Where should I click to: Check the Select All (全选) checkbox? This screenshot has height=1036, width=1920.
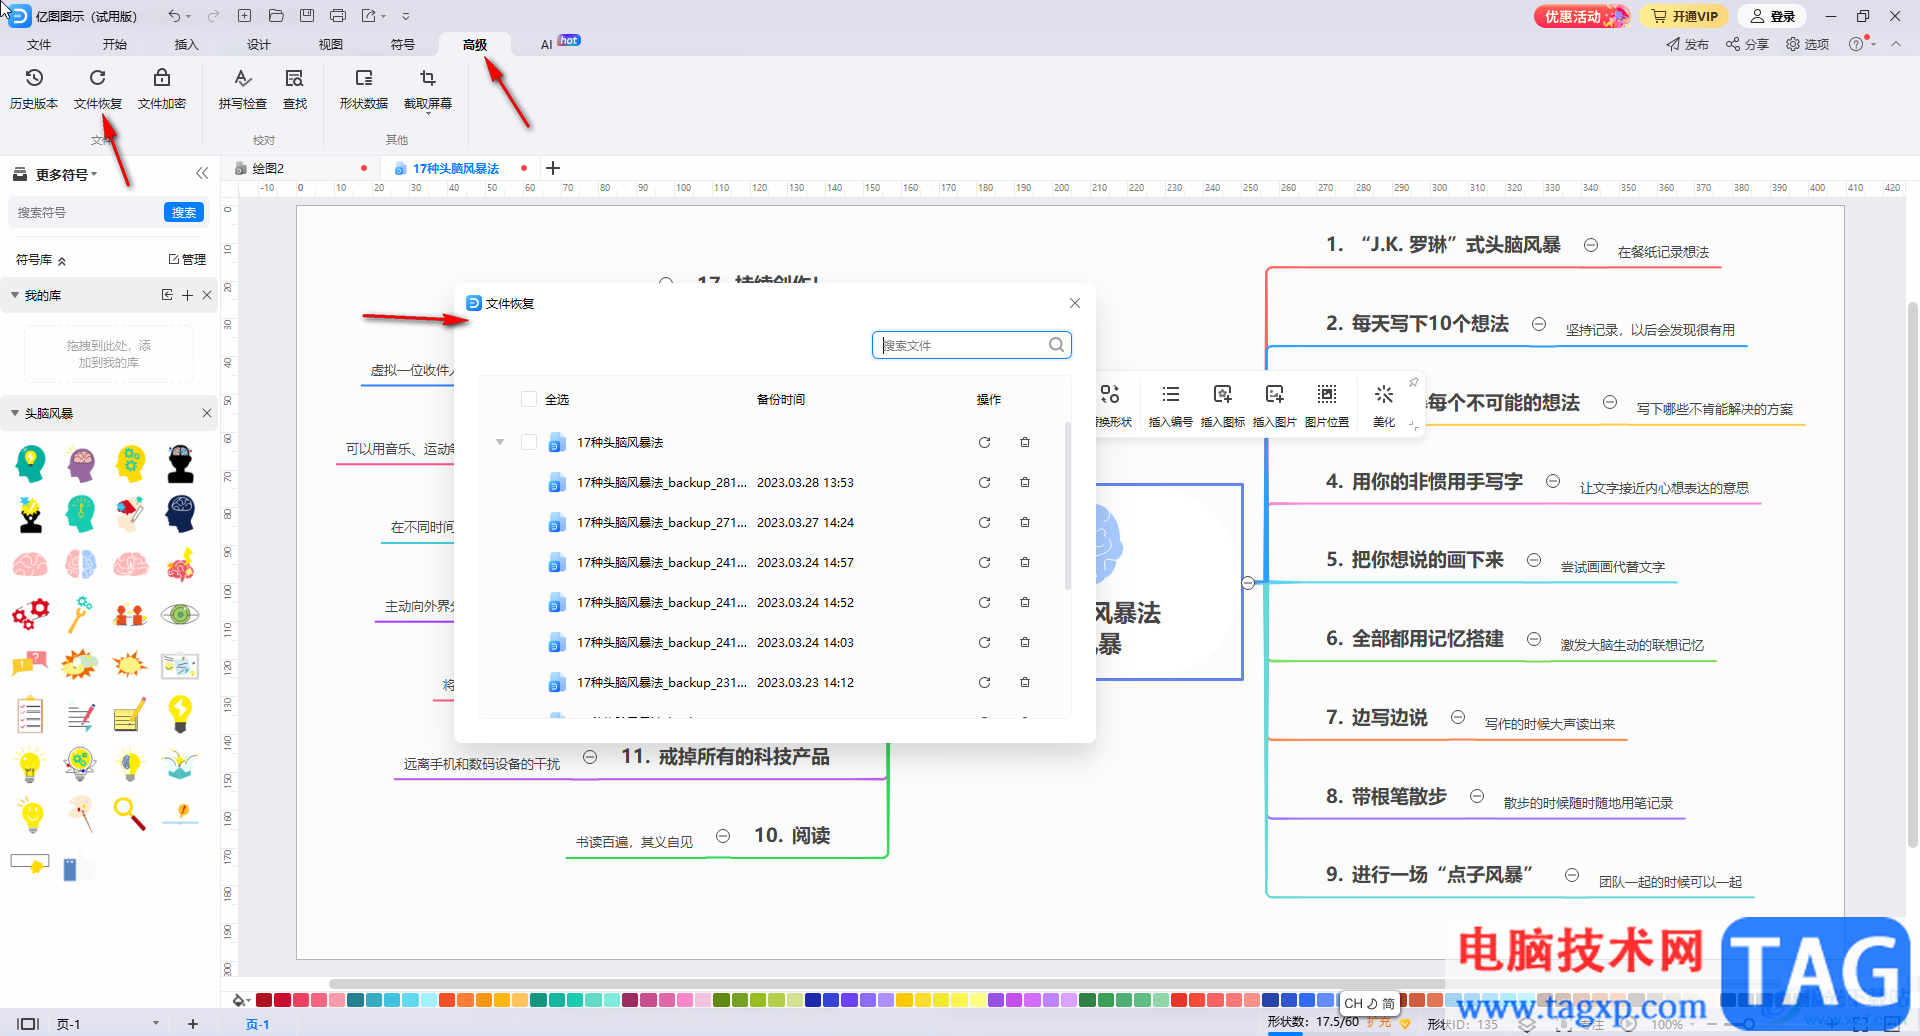[529, 399]
